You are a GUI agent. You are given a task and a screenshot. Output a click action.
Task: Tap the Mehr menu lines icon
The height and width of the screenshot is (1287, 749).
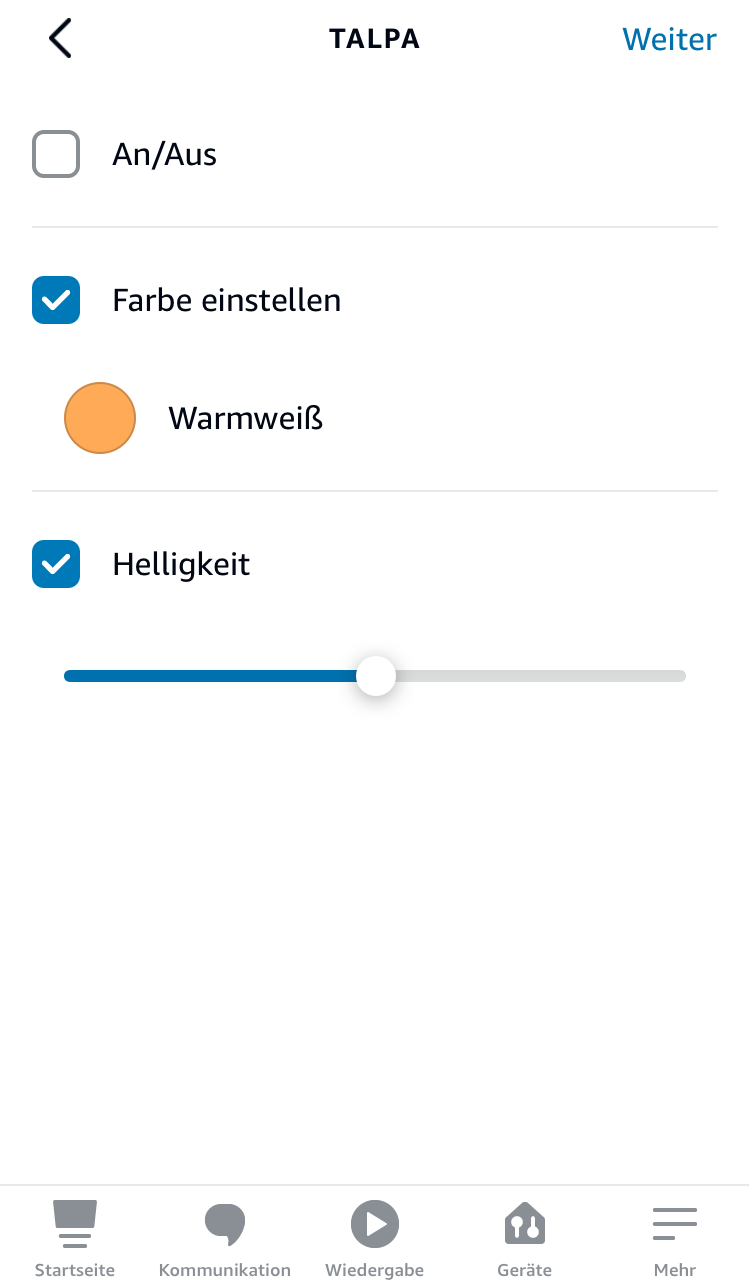coord(675,1224)
